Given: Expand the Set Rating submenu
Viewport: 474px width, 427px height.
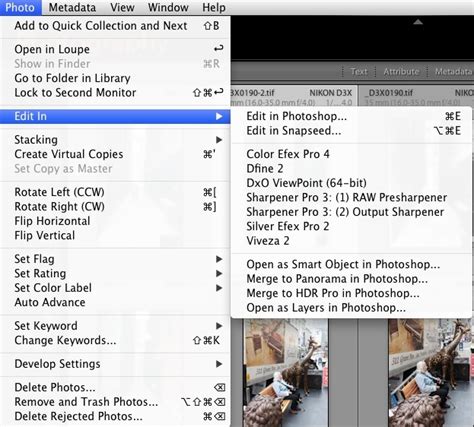Looking at the screenshot, I should coord(115,273).
